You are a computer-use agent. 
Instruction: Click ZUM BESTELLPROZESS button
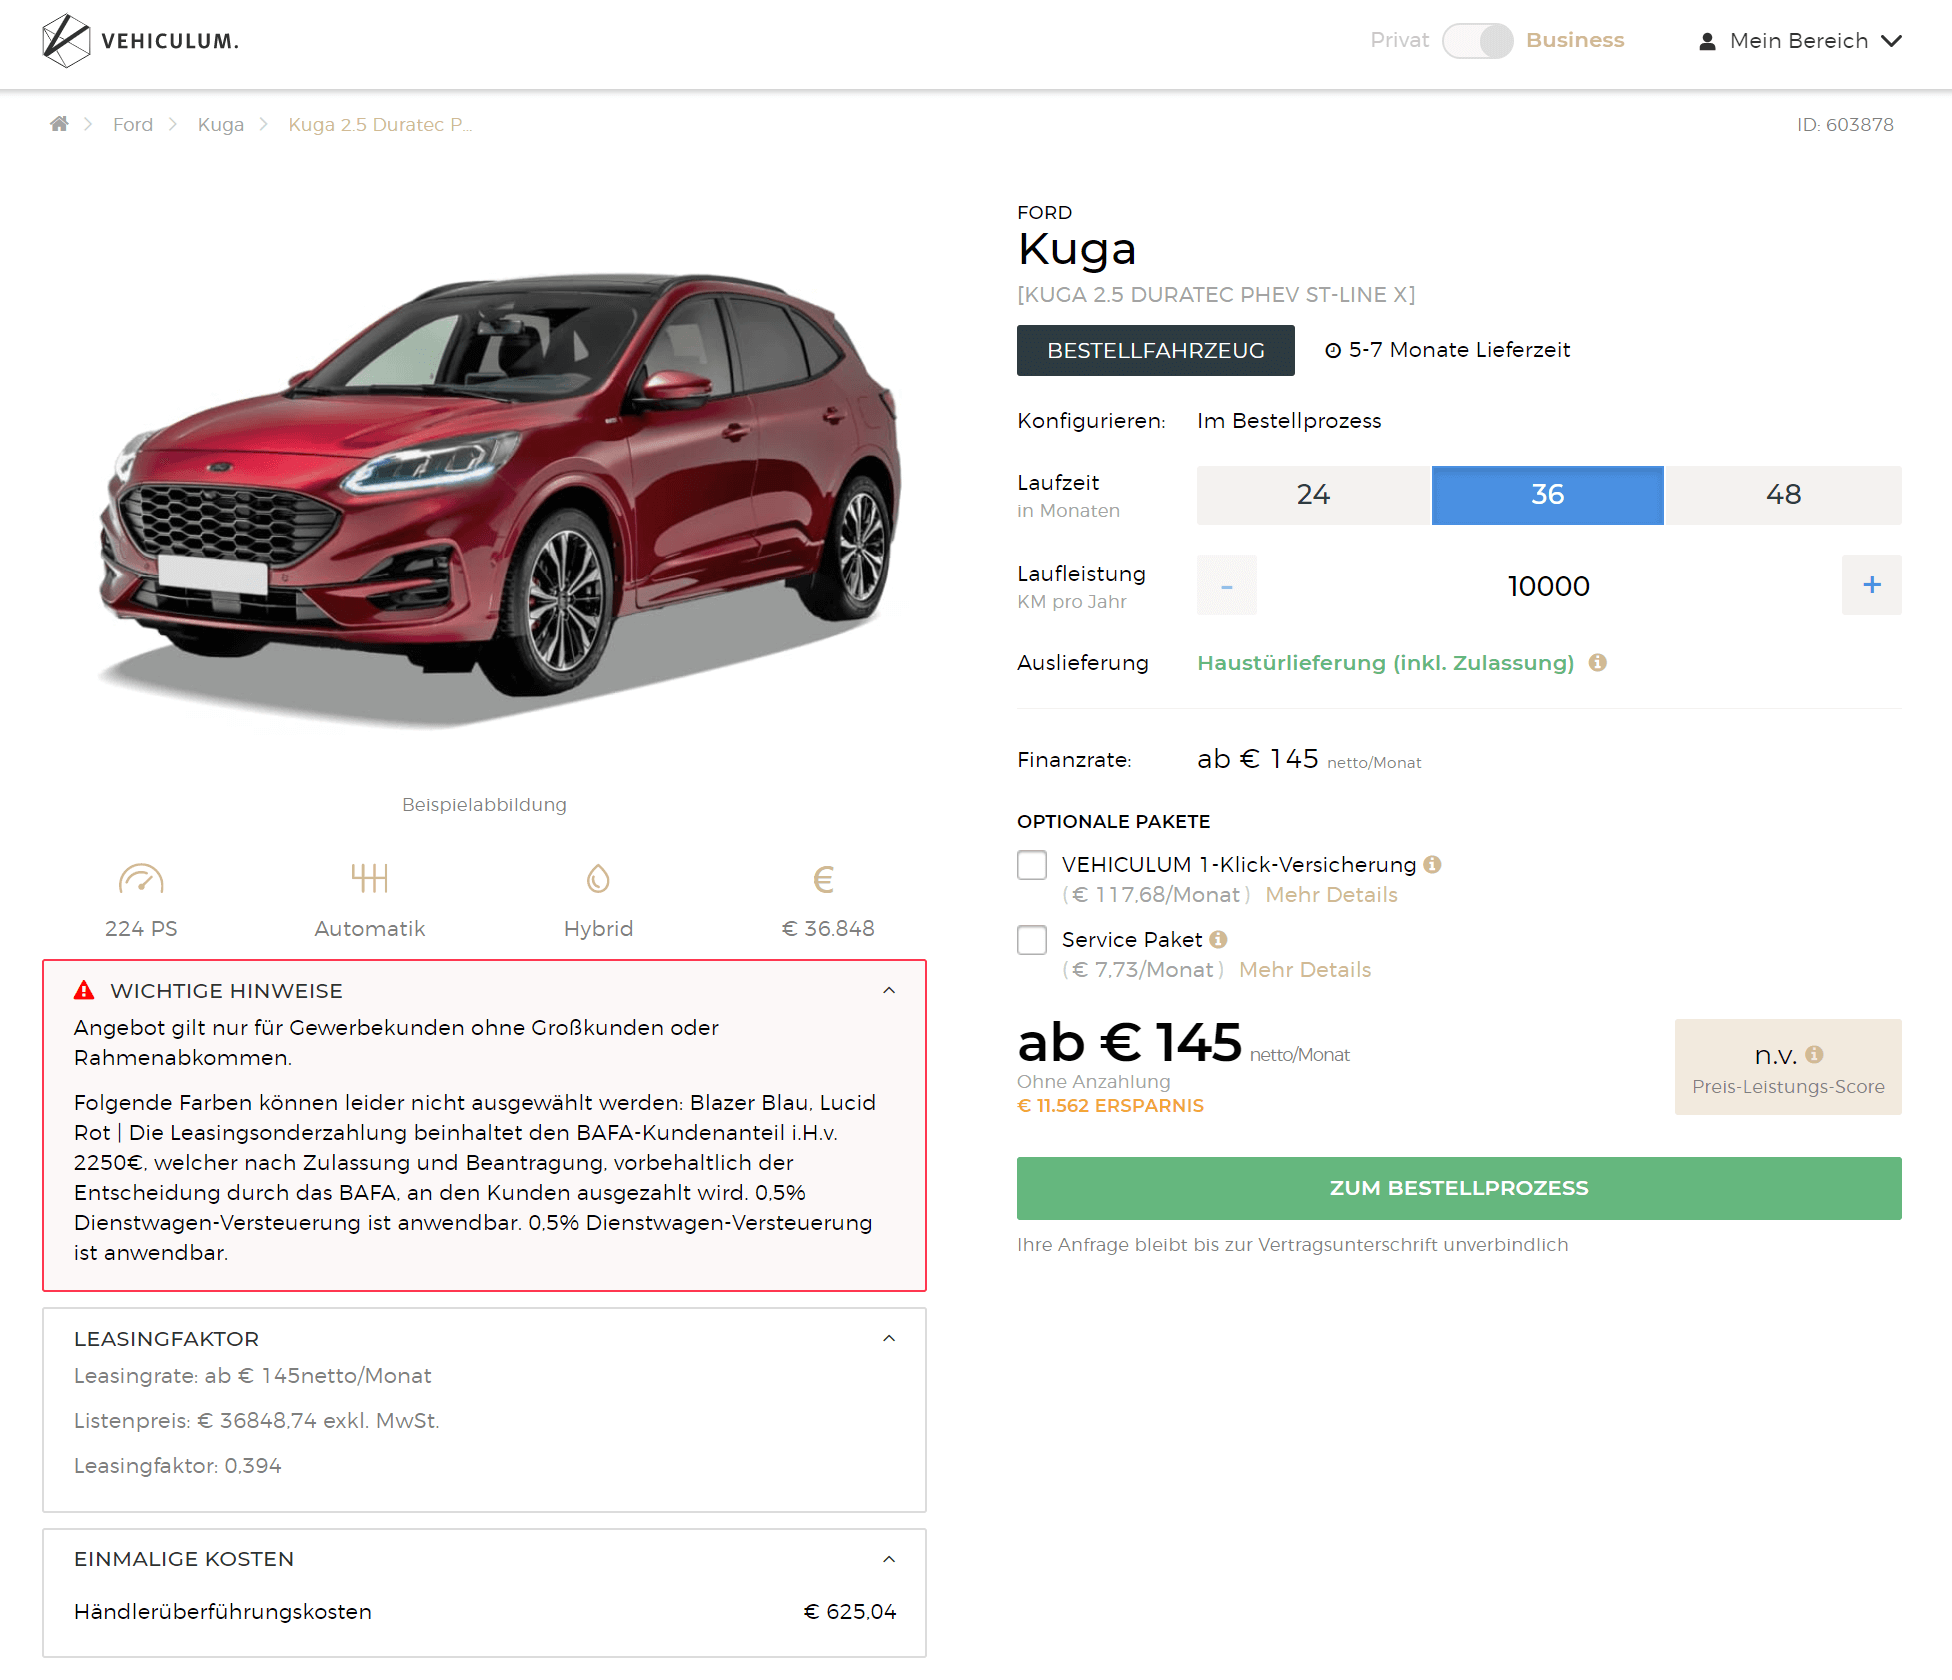[1459, 1188]
